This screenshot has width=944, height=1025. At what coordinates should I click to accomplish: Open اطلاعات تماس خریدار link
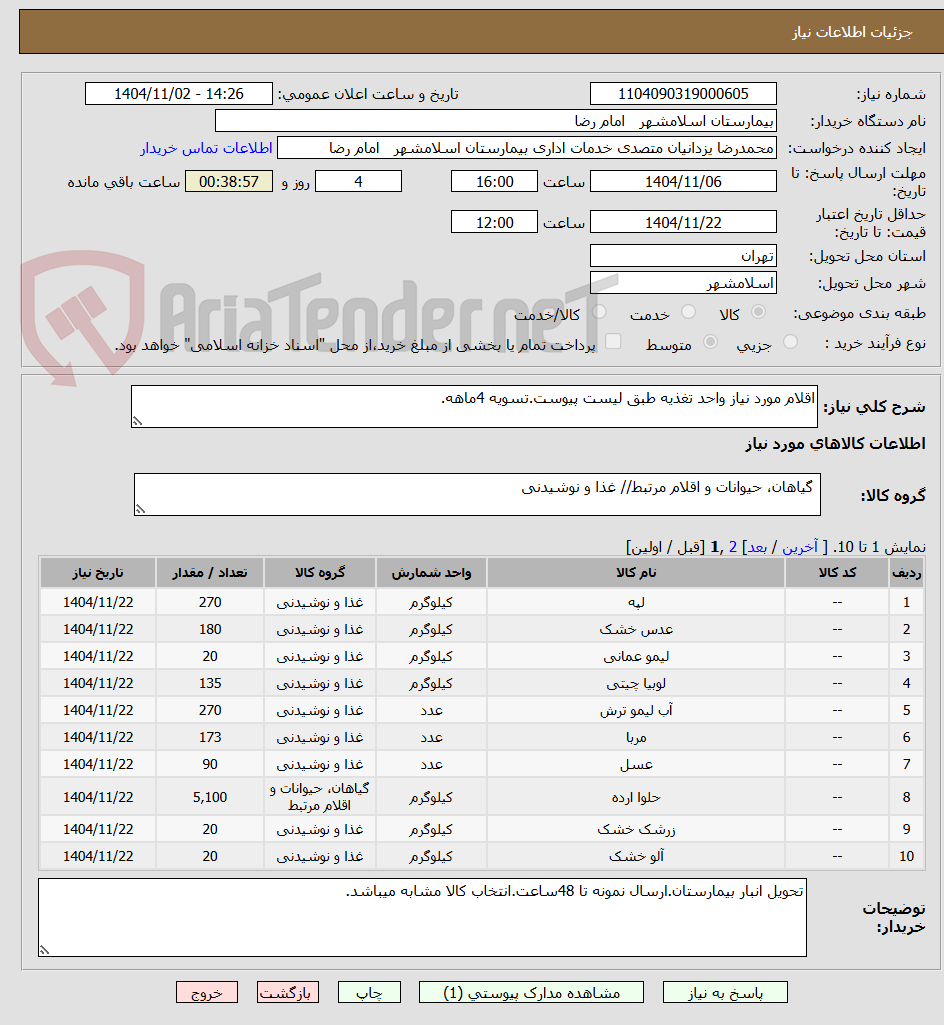point(206,148)
